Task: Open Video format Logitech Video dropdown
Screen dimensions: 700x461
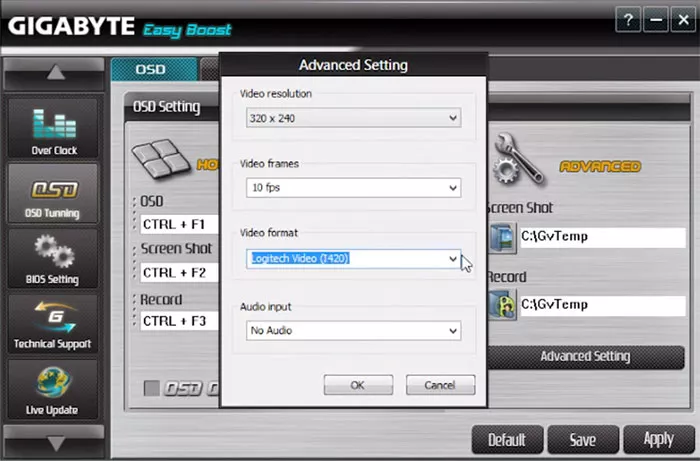Action: [x=353, y=258]
